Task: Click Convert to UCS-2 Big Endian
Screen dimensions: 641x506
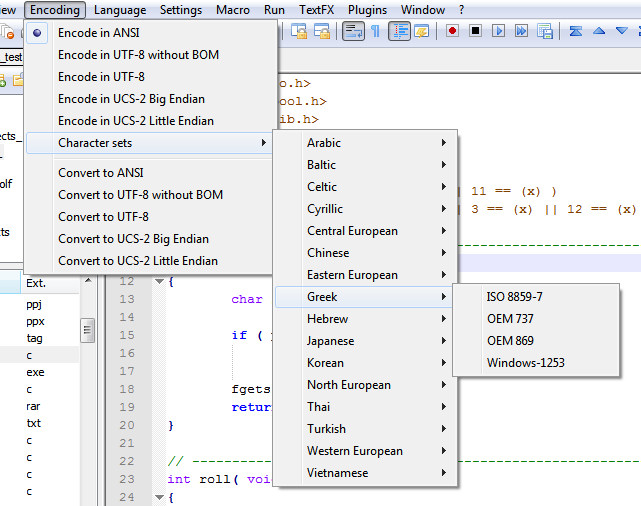Action: point(150,239)
